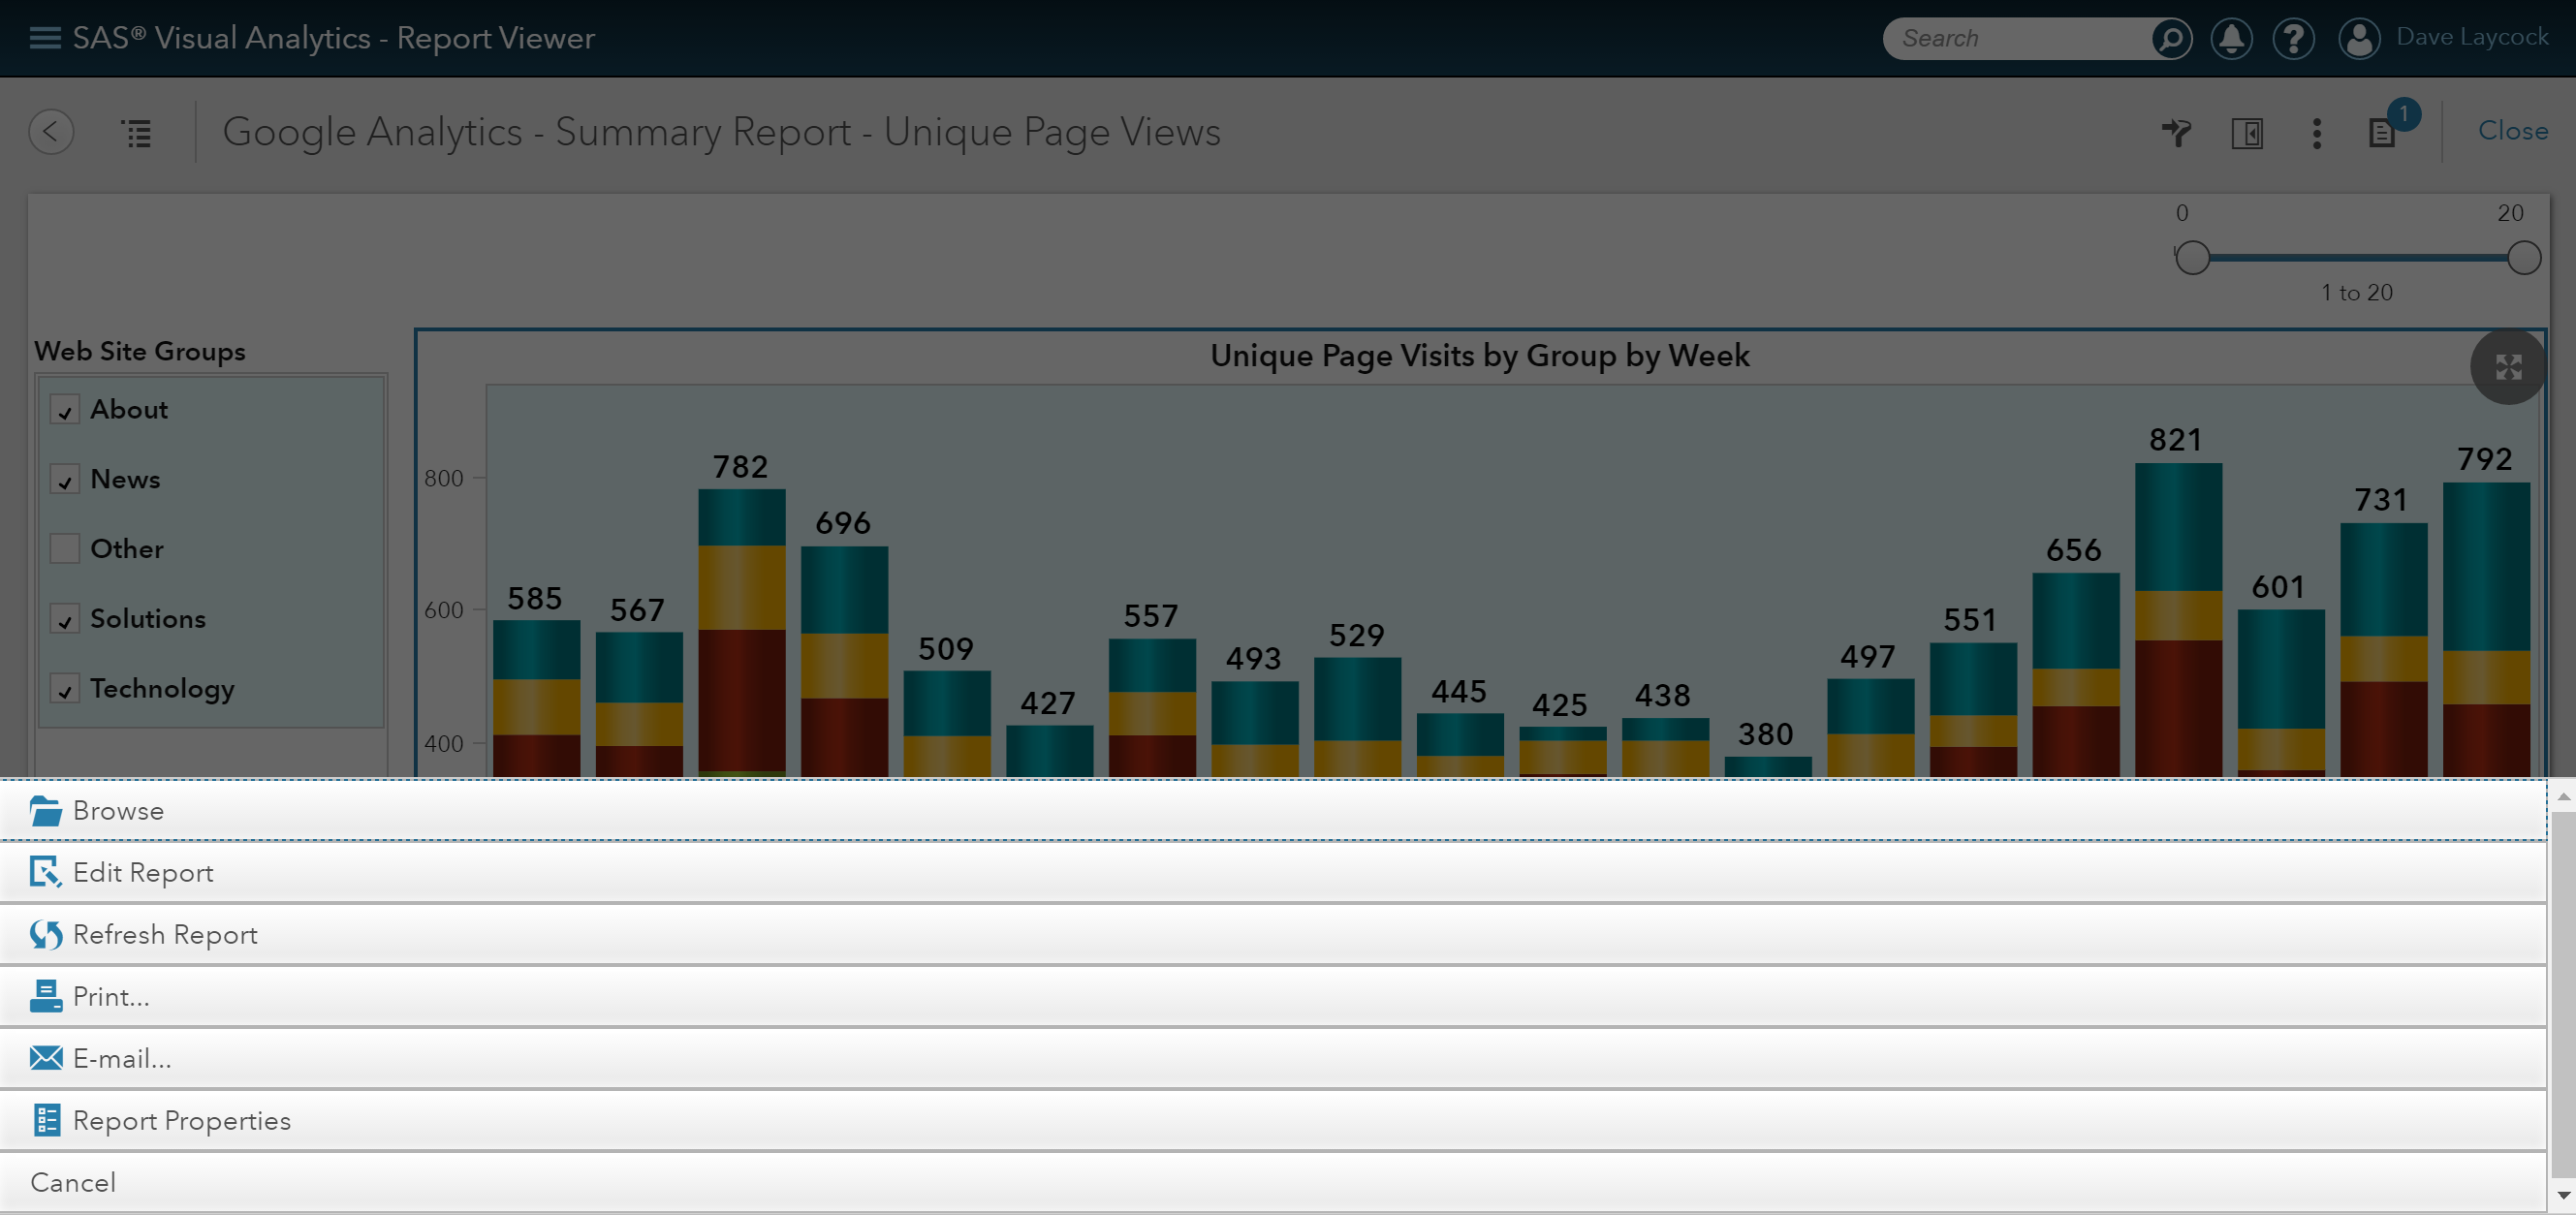
Task: Click the slider track between handles
Action: click(2358, 258)
